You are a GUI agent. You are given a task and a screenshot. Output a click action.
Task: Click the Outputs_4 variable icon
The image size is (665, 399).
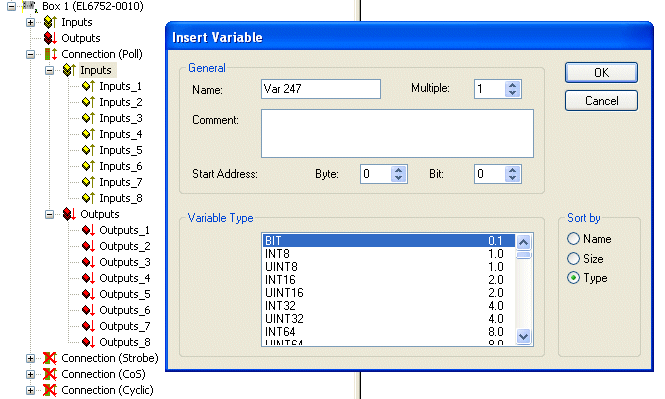point(88,278)
